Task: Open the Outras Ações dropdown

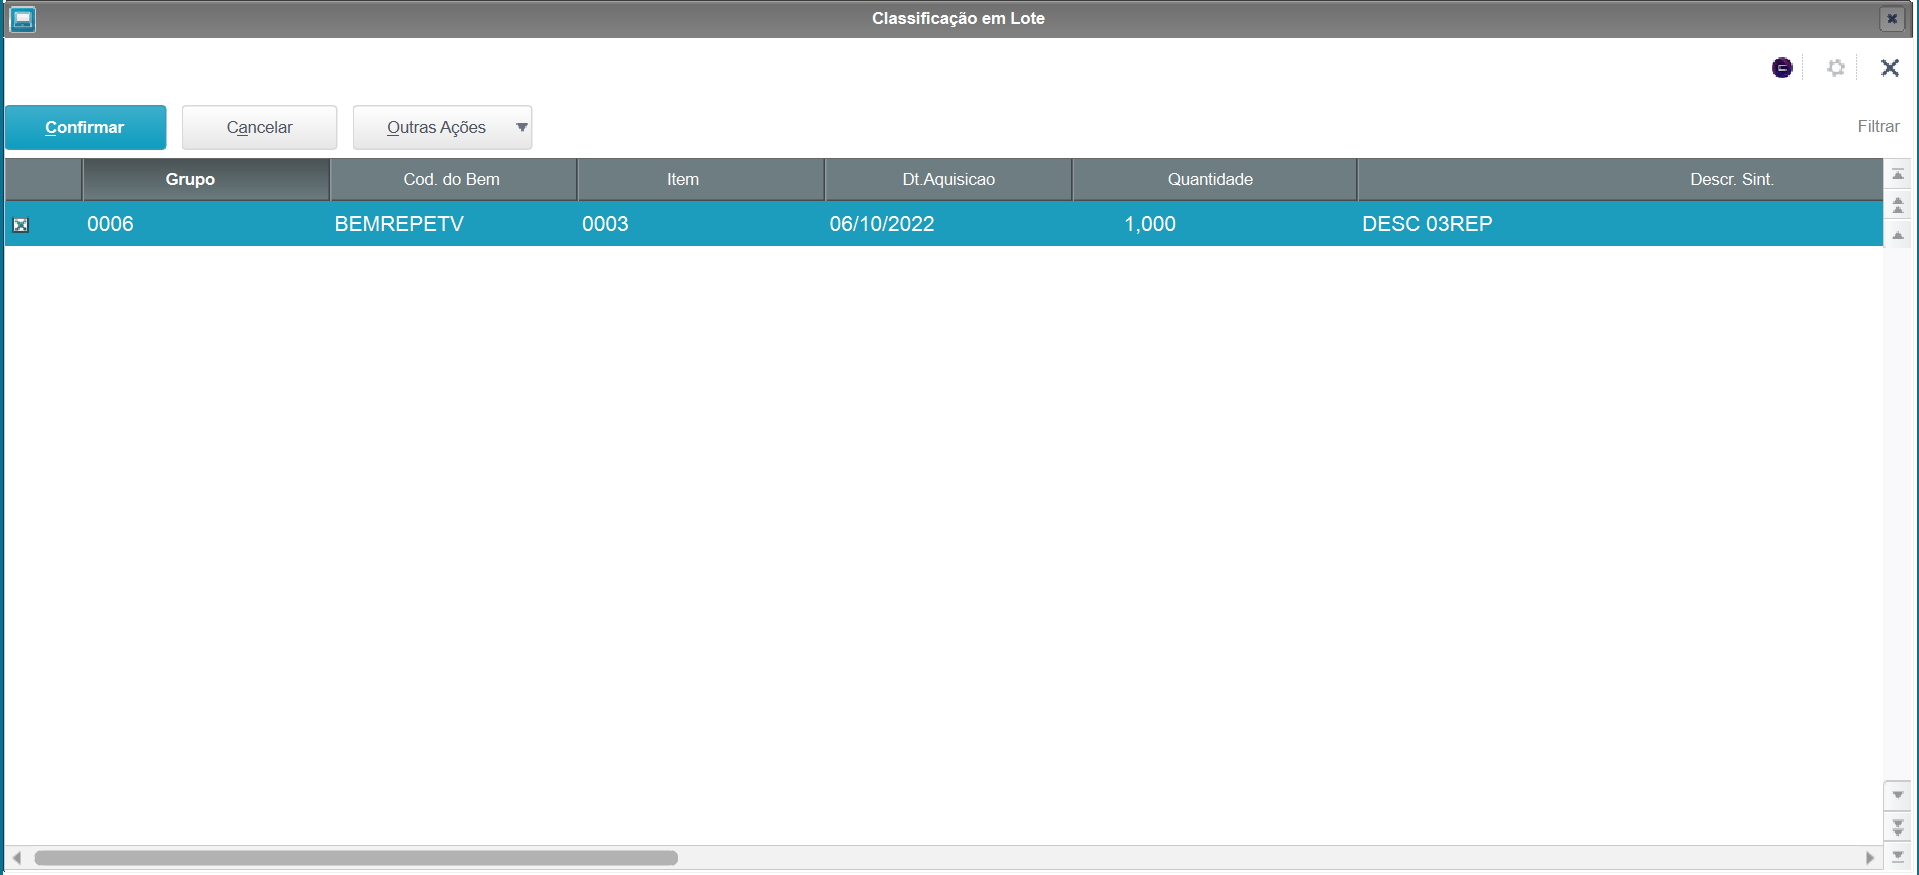Action: point(442,127)
